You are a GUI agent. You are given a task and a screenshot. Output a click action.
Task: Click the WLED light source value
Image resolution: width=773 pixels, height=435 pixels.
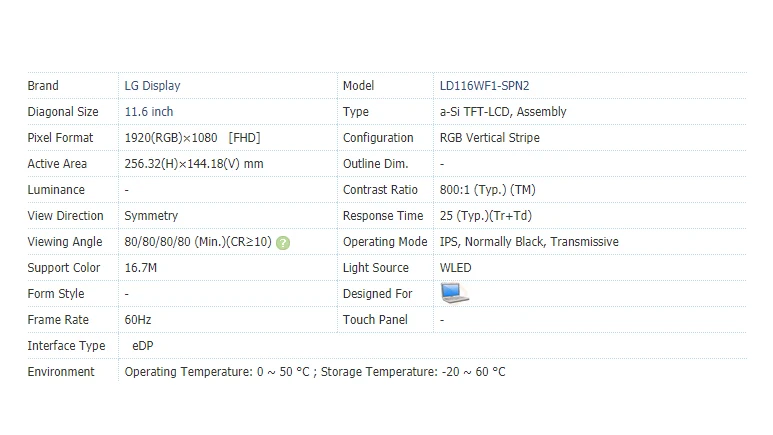pyautogui.click(x=455, y=268)
